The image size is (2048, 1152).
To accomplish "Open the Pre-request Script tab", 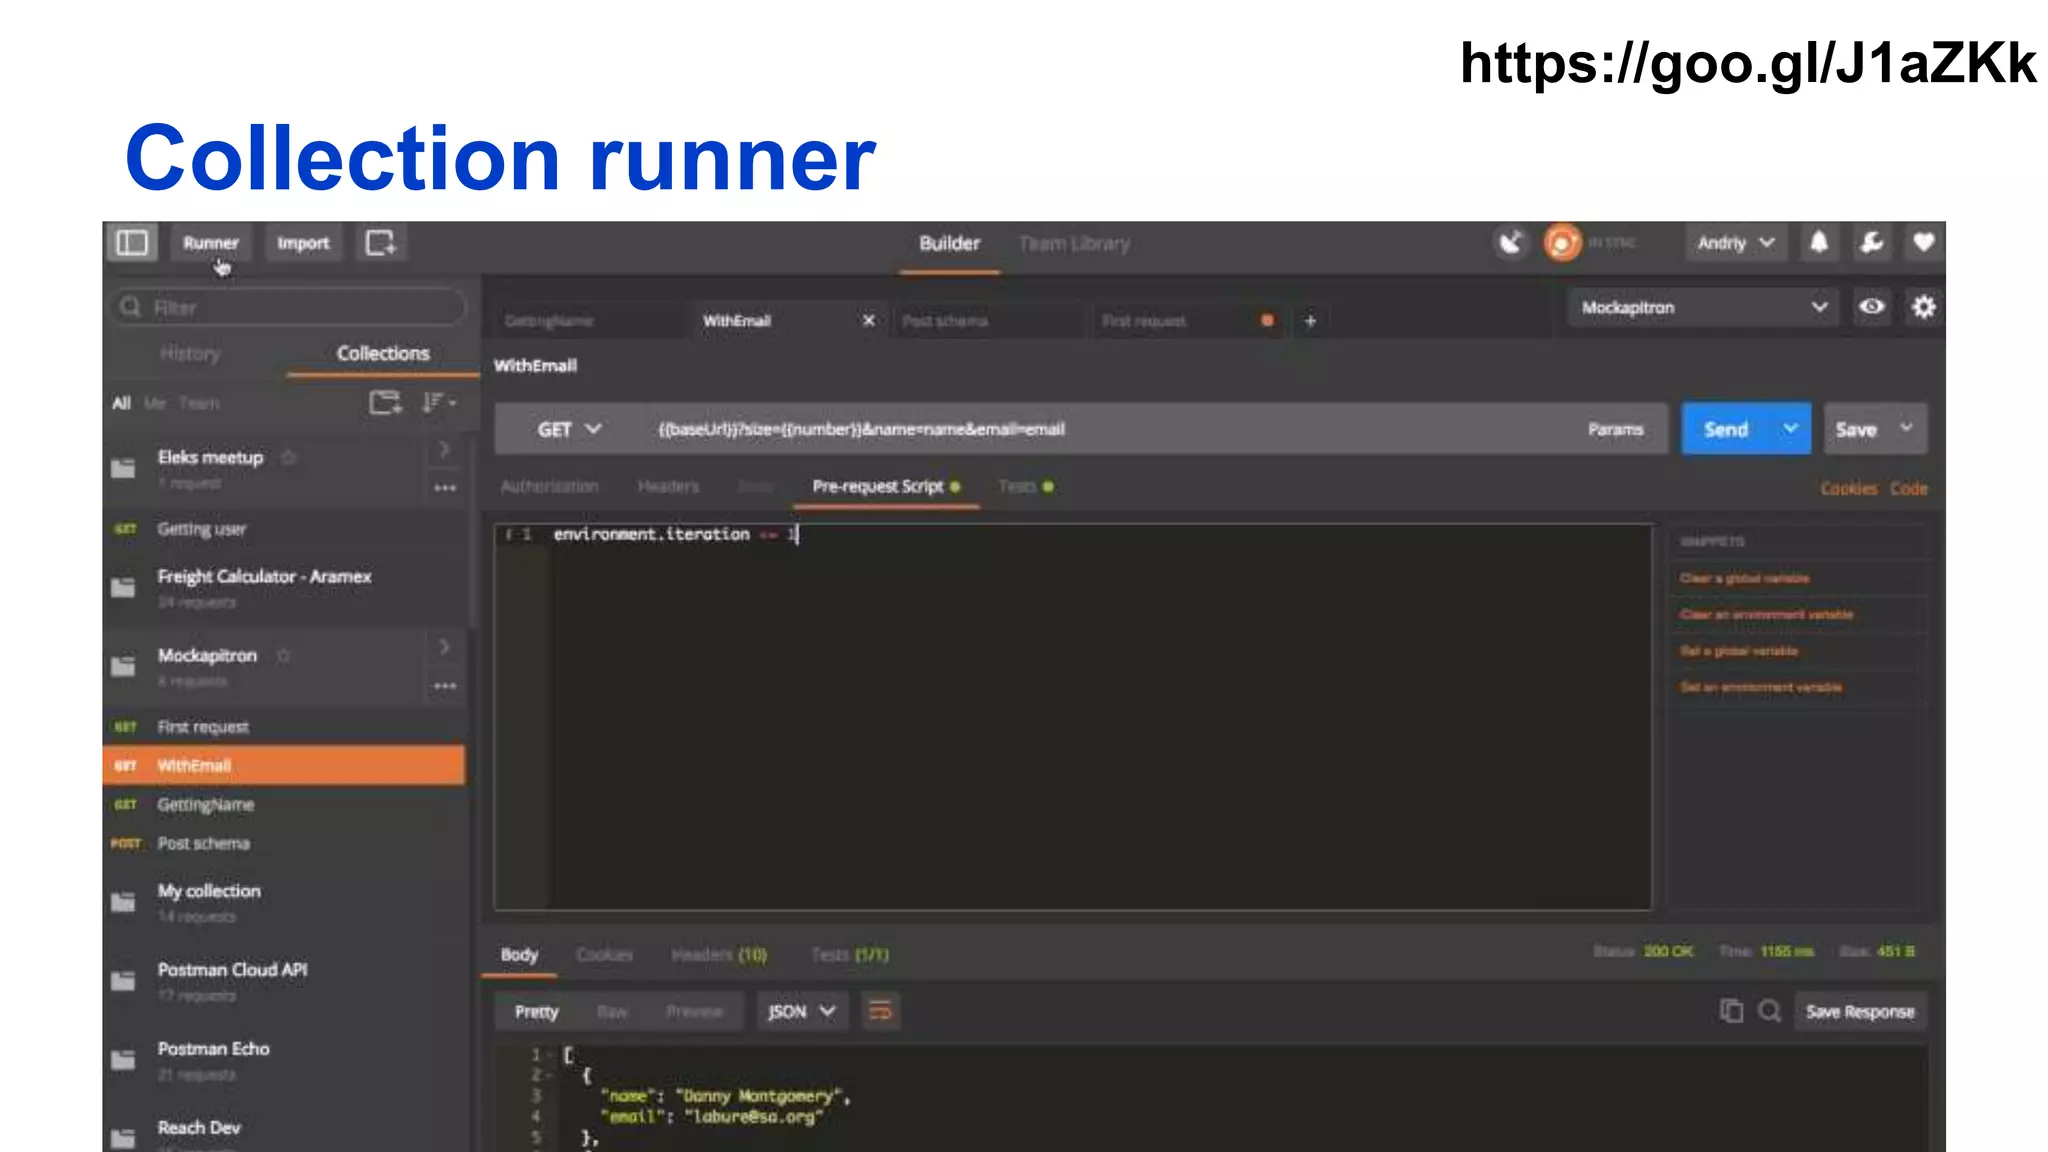I will pos(885,487).
